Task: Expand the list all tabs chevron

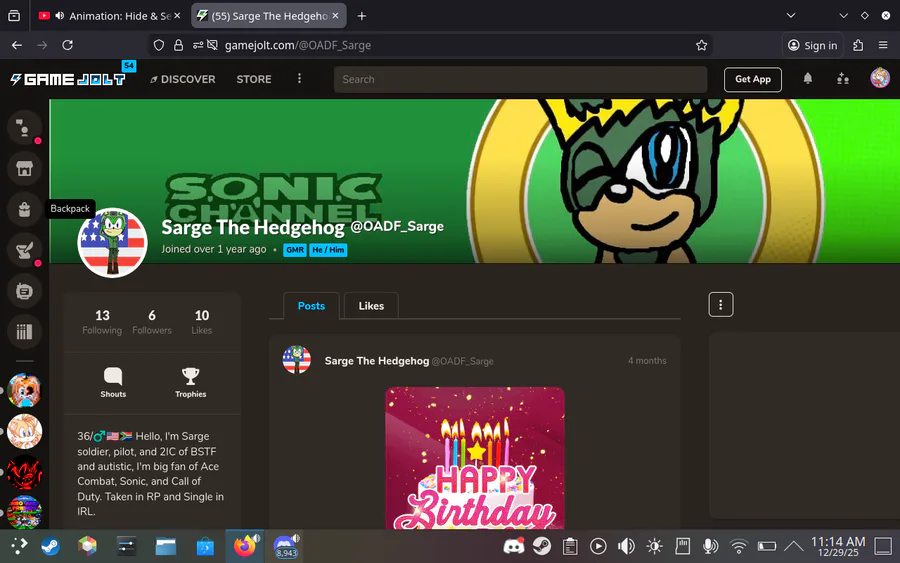Action: (x=791, y=15)
